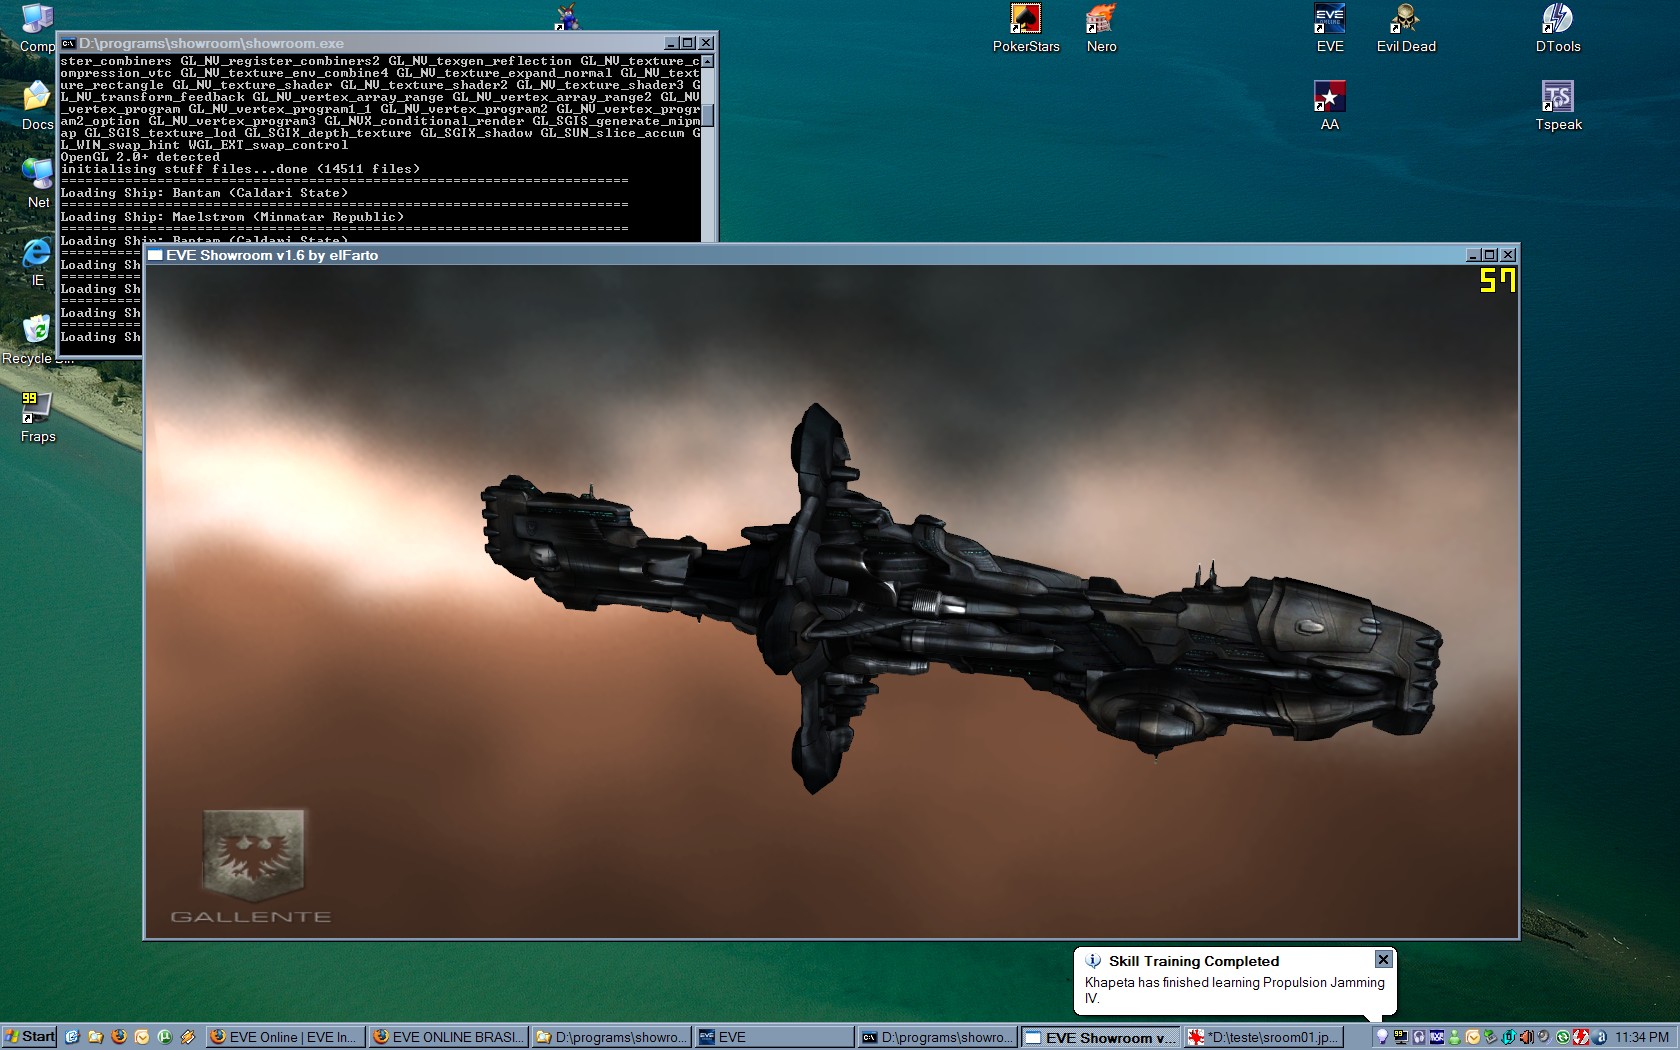Viewport: 1680px width, 1050px height.
Task: Click the console vertical scrollbar thumb
Action: [707, 114]
